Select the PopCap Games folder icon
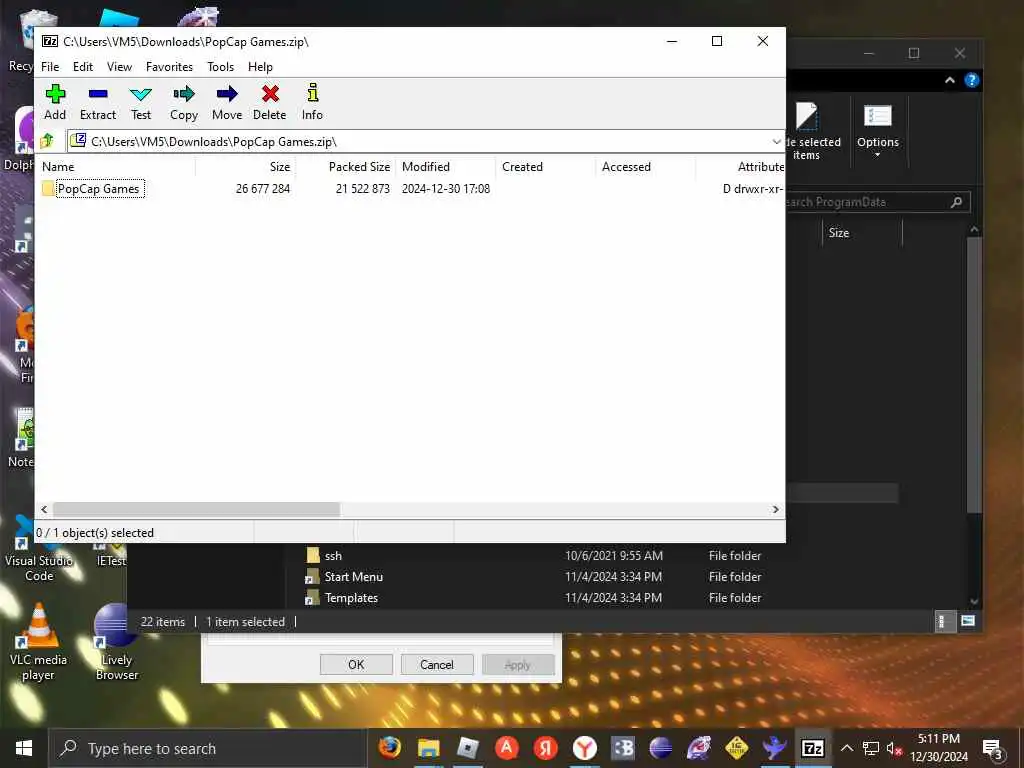Viewport: 1024px width, 768px height. (48, 189)
